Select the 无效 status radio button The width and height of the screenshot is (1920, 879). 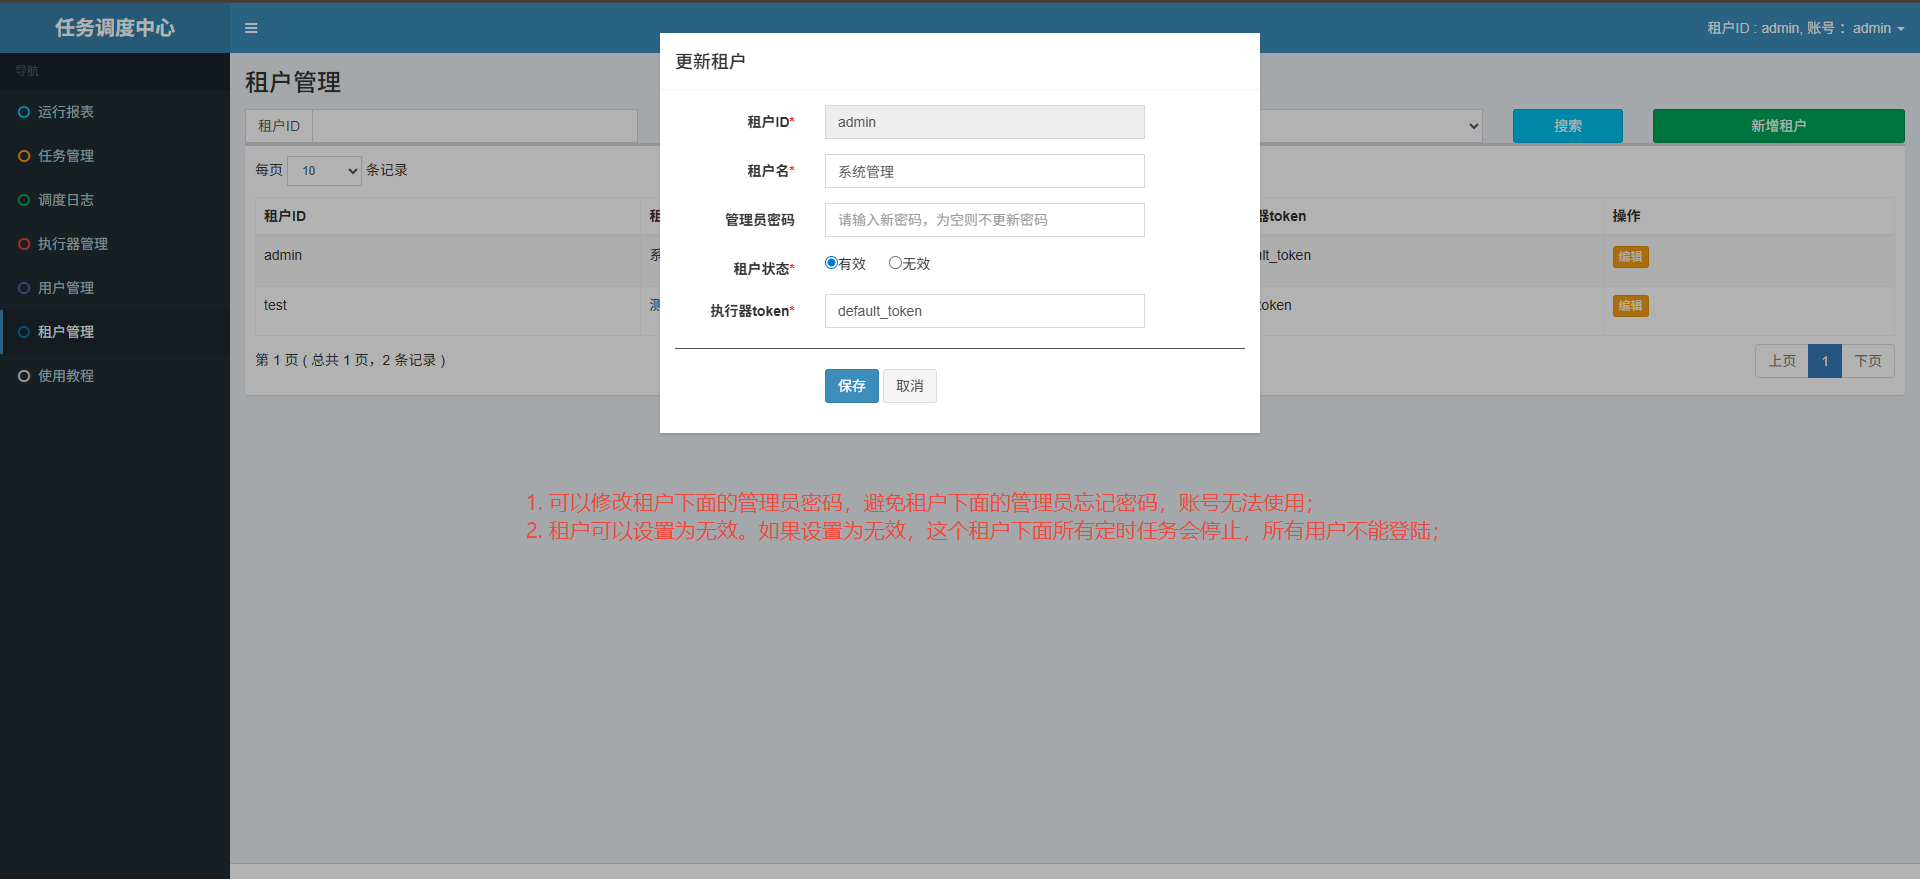click(x=895, y=263)
